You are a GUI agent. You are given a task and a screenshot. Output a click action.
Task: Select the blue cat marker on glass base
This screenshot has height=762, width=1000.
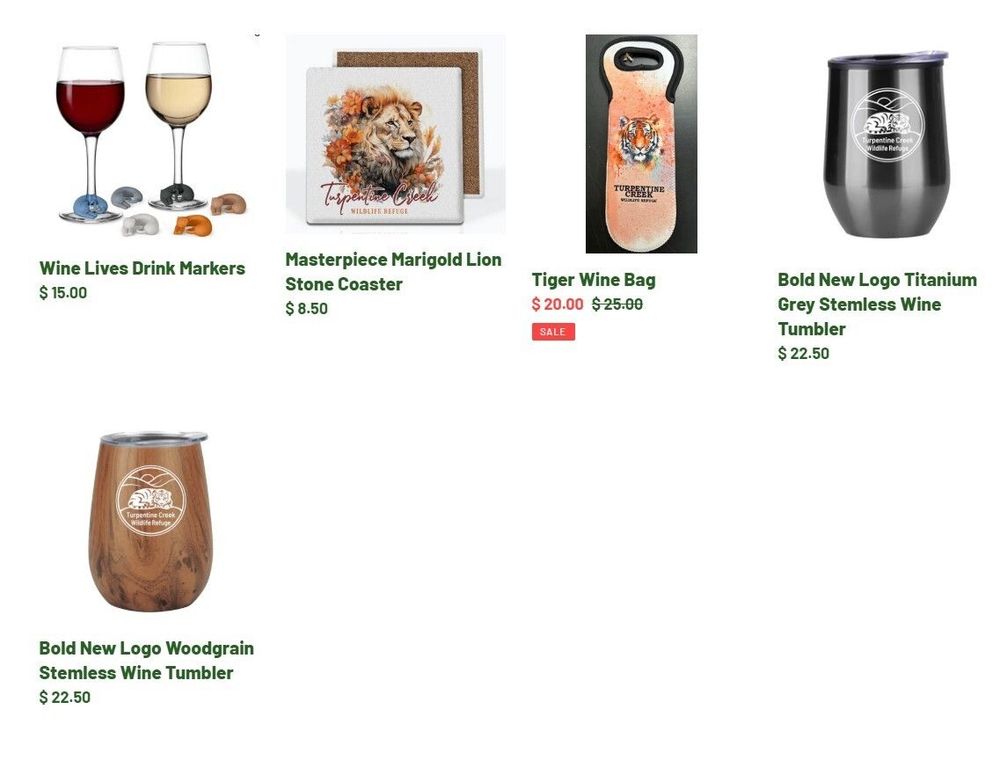click(x=90, y=206)
